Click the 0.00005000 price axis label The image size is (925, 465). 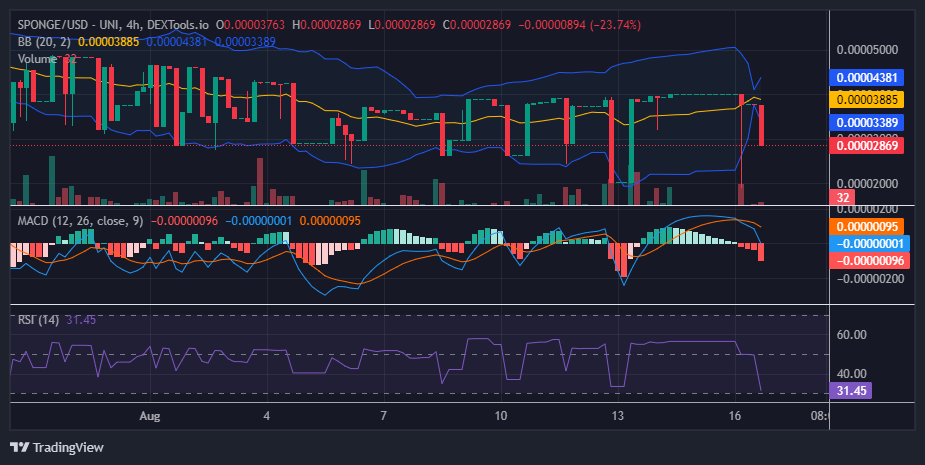pyautogui.click(x=867, y=49)
